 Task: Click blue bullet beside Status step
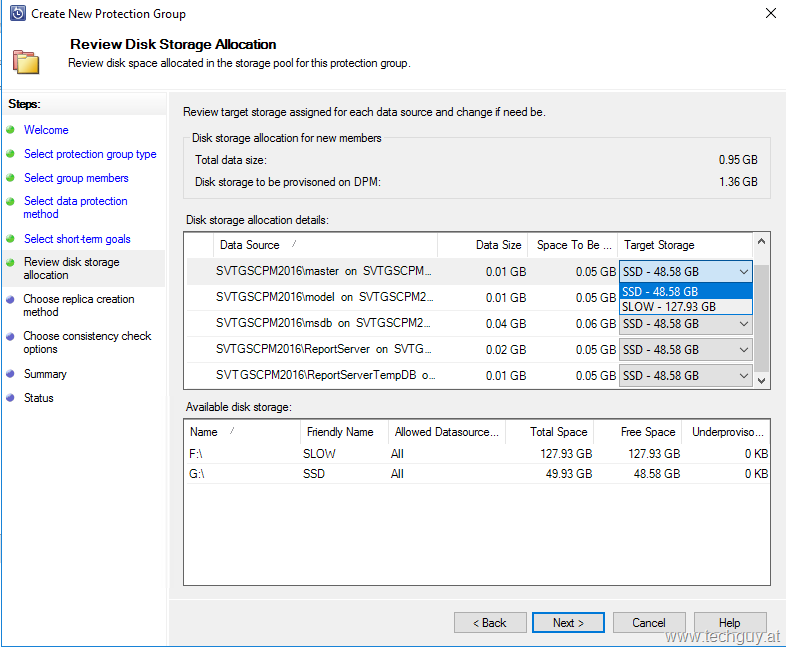(11, 398)
